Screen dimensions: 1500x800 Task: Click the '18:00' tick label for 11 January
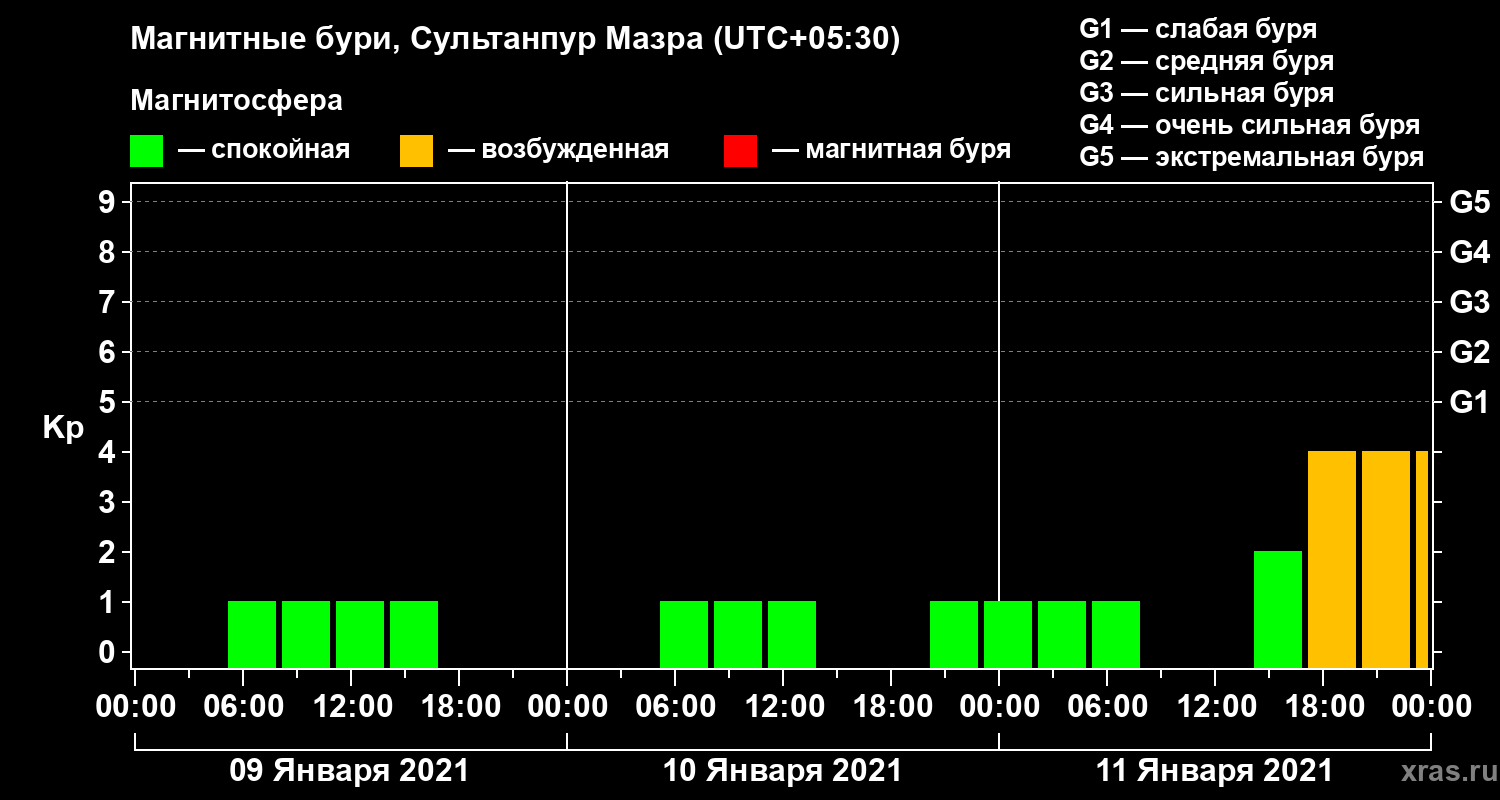pos(1323,706)
